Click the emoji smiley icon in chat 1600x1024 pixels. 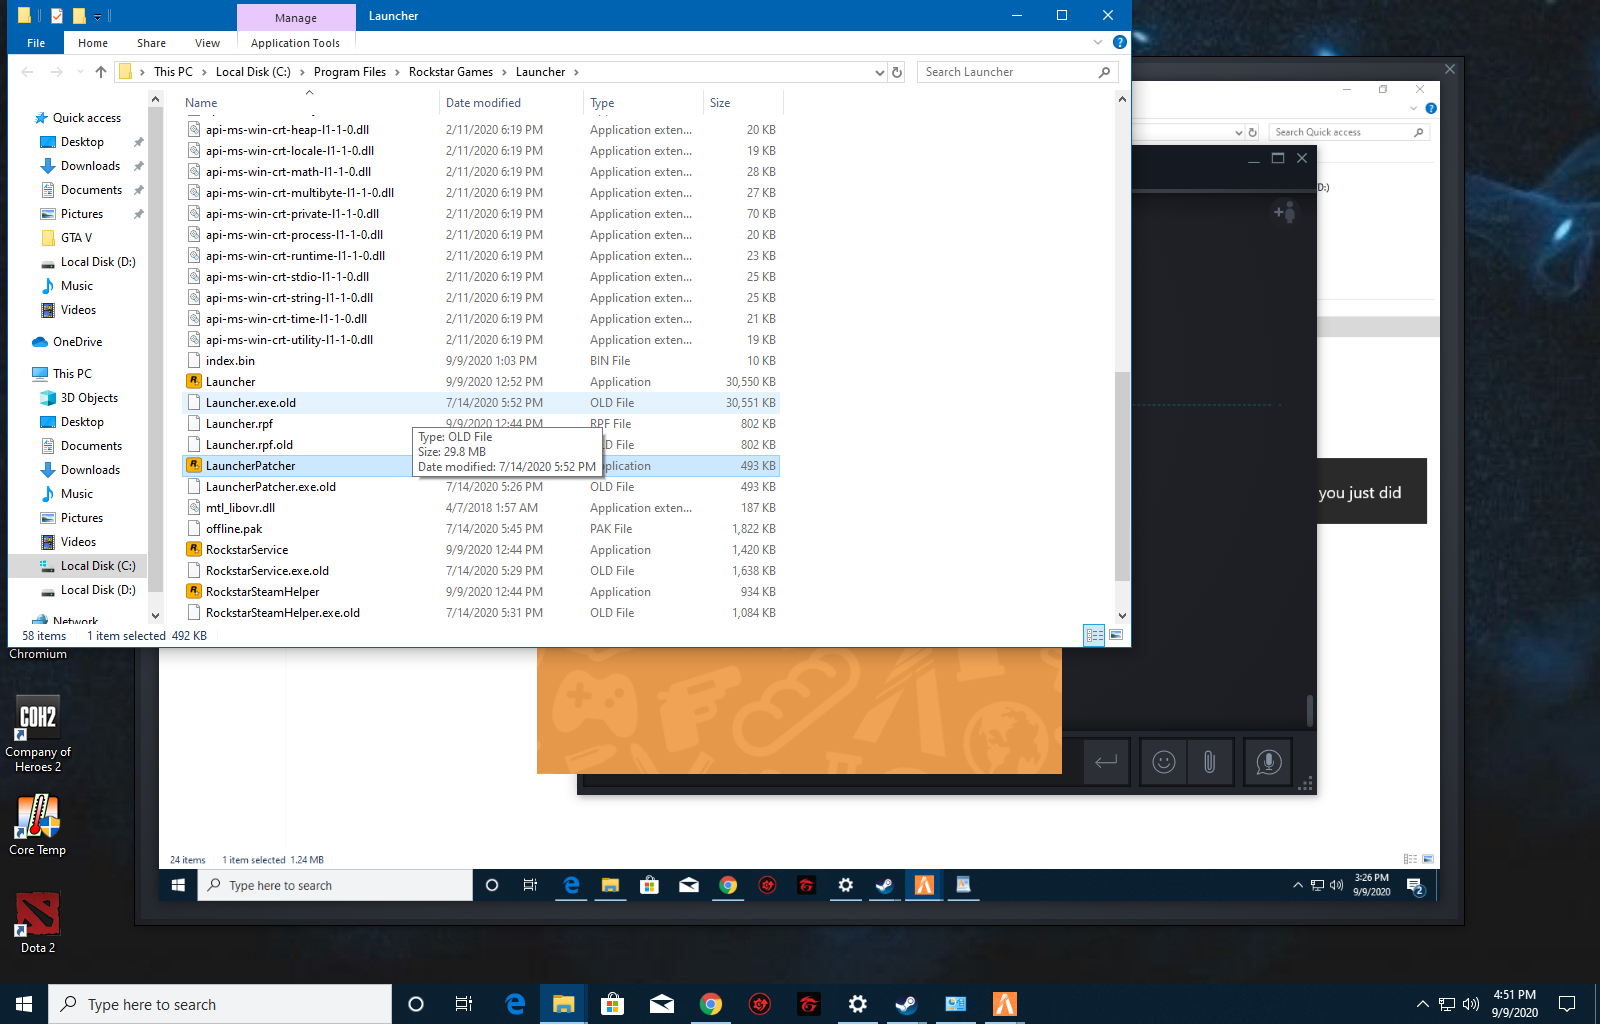(x=1163, y=762)
